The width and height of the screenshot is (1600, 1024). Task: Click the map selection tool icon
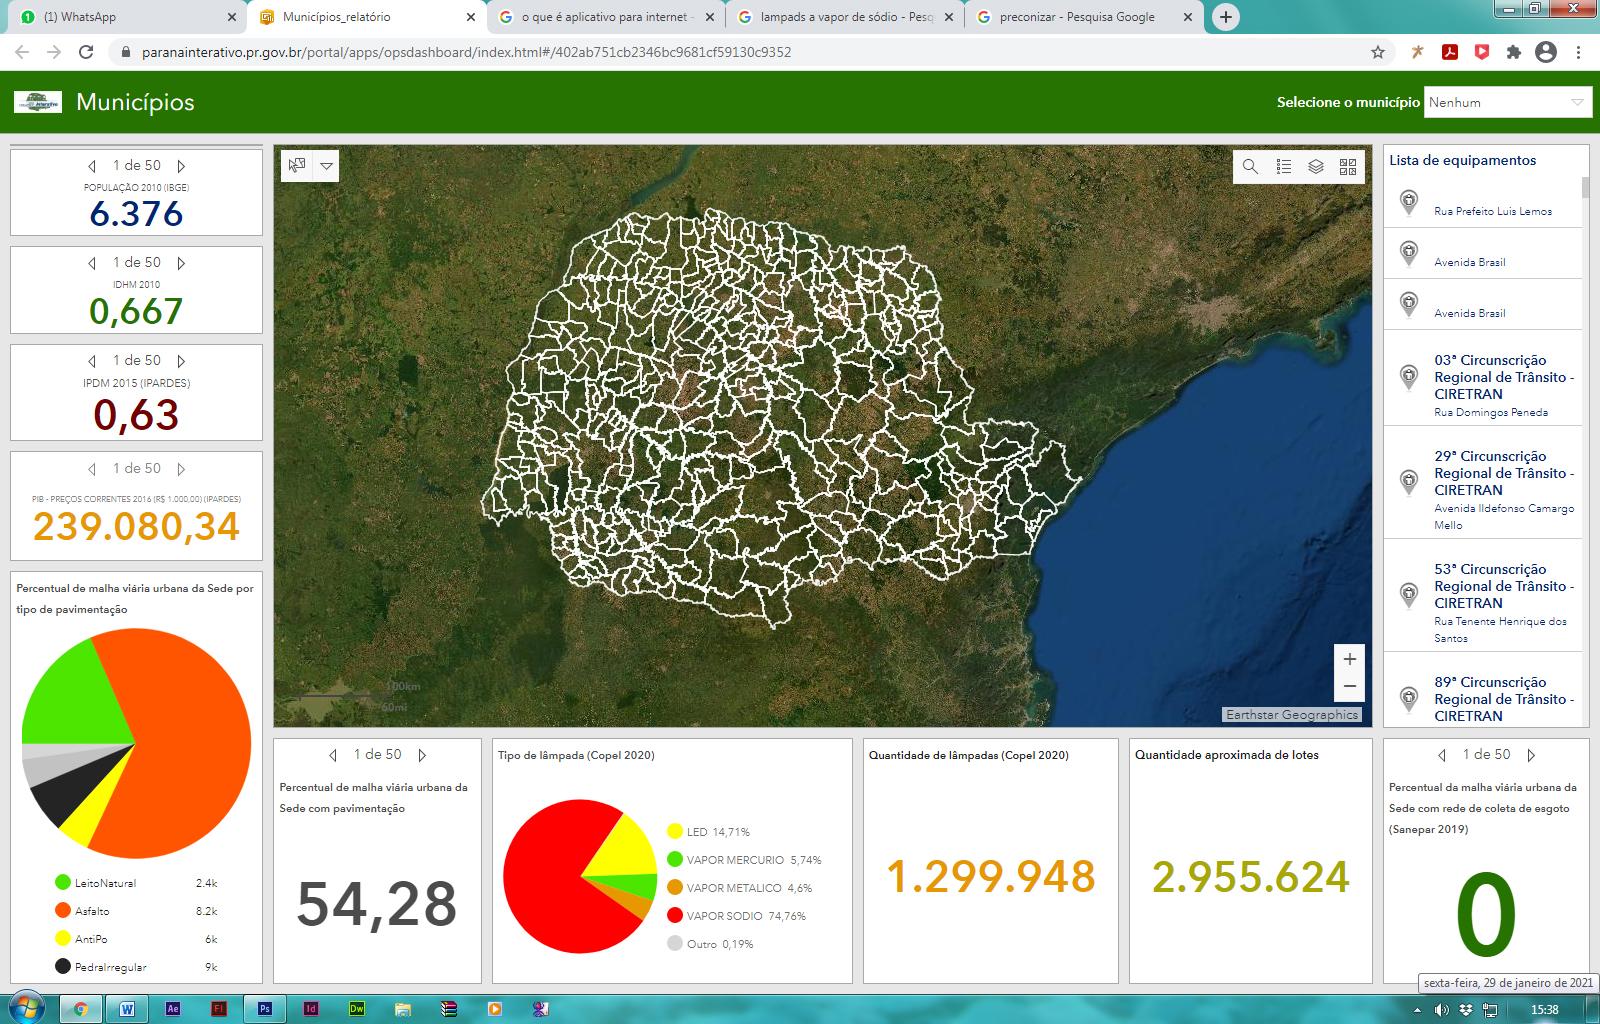297,166
